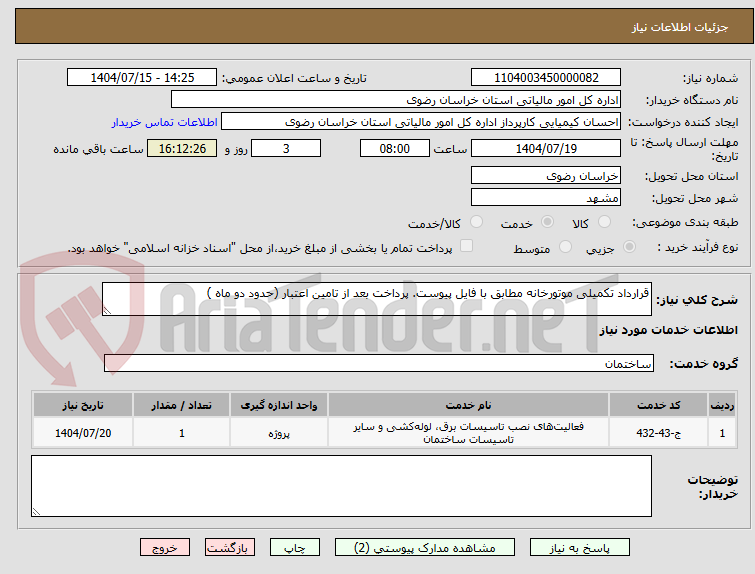Image resolution: width=755 pixels, height=574 pixels.
Task: Click the خروج exit button
Action: coord(165,548)
